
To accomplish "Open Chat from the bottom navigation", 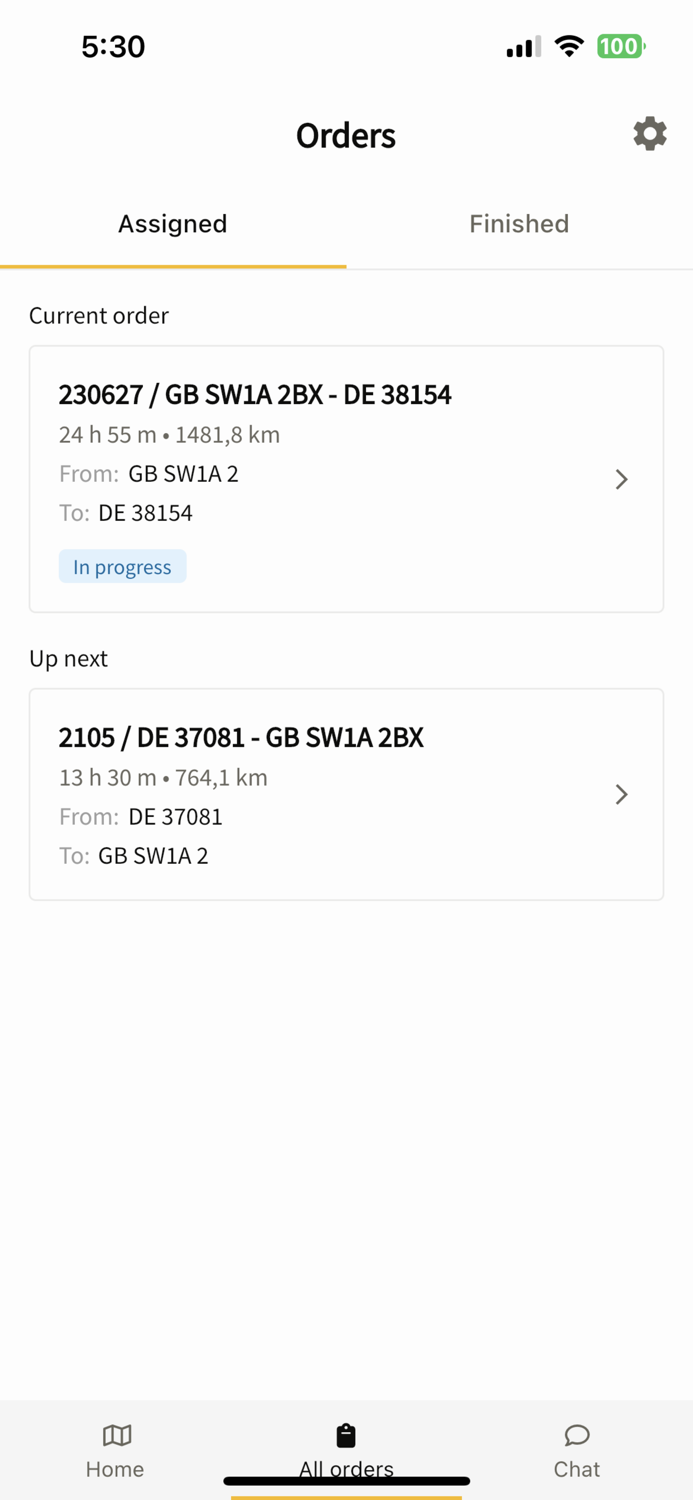I will click(577, 1450).
